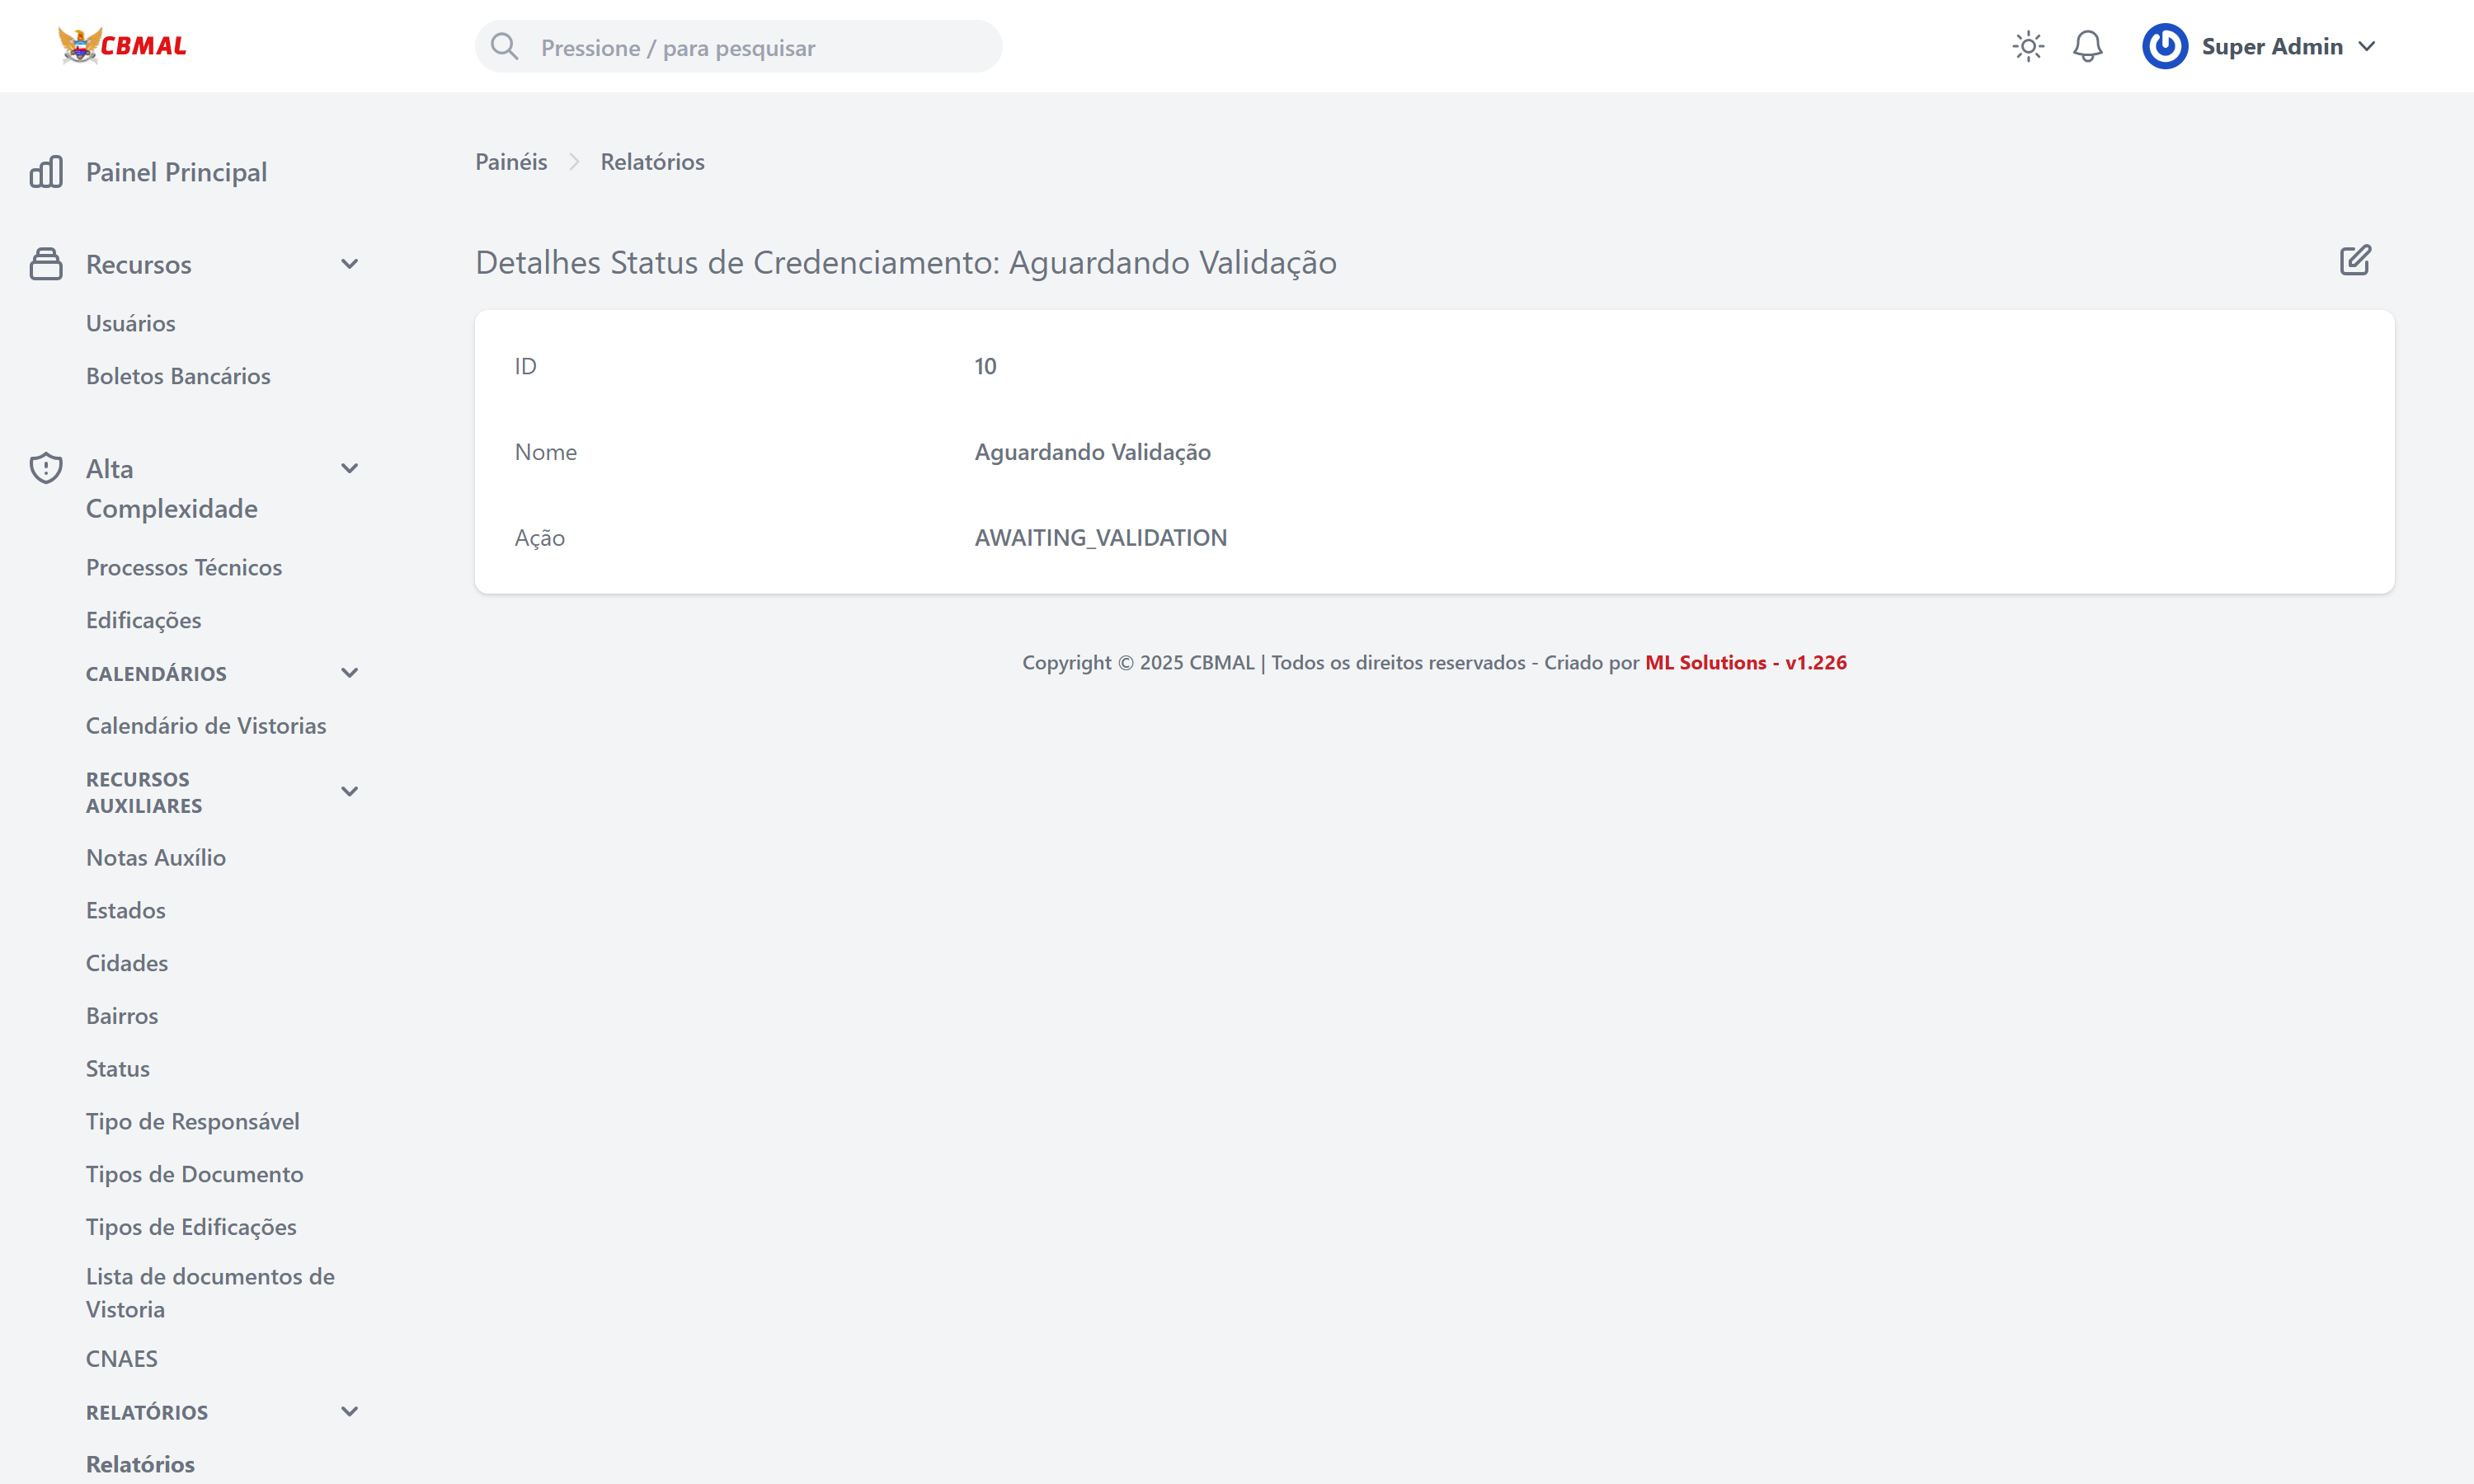Image resolution: width=2474 pixels, height=1484 pixels.
Task: Open Boletos Bancários page
Action: pyautogui.click(x=178, y=376)
